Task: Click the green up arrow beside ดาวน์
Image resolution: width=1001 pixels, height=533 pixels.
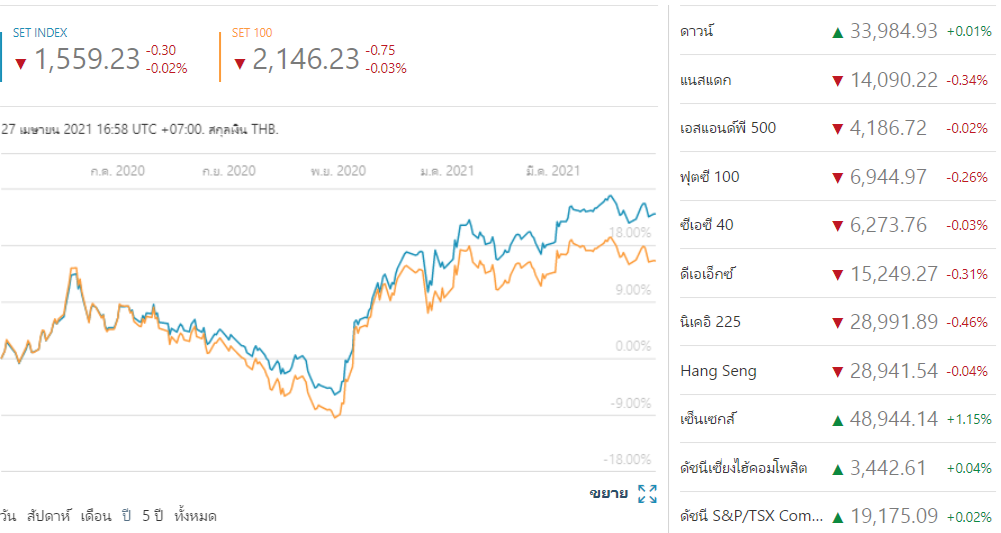Action: point(837,32)
